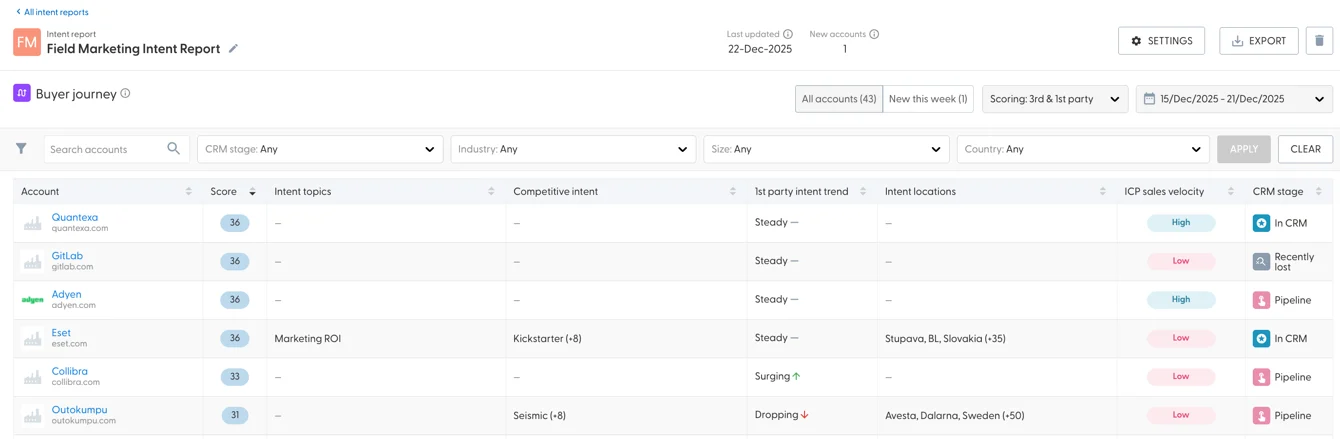1340x439 pixels.
Task: Open the Settings button
Action: tap(1161, 41)
